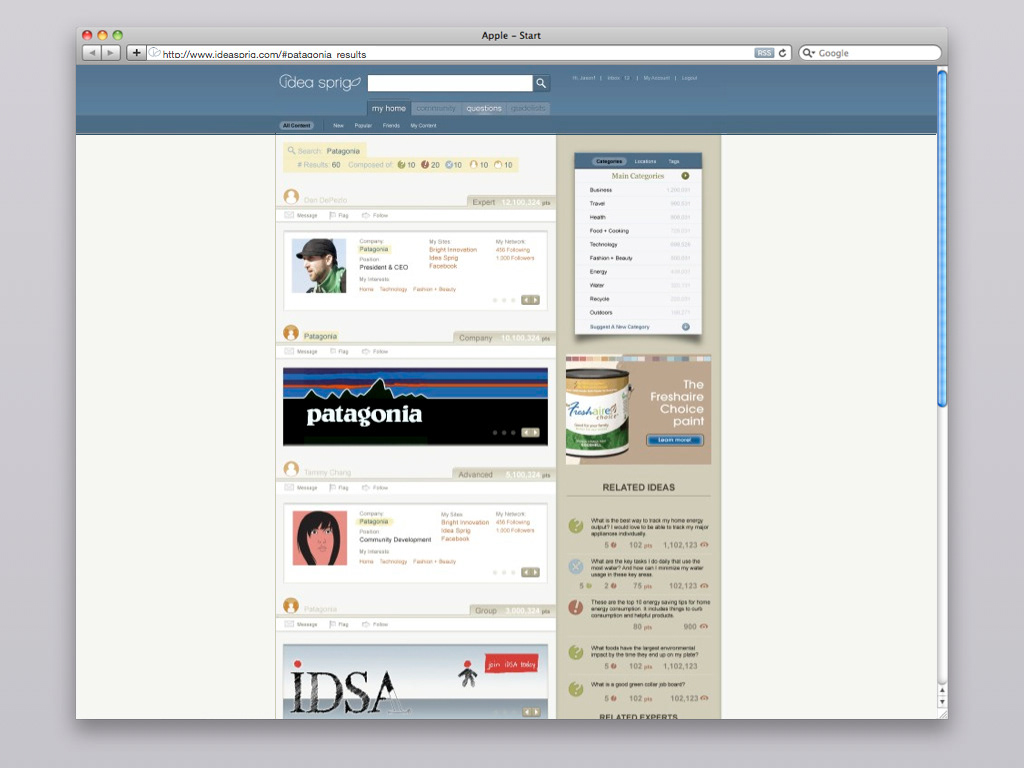Click Tammy Chang's avatar icon
1024x768 pixels.
click(x=291, y=469)
